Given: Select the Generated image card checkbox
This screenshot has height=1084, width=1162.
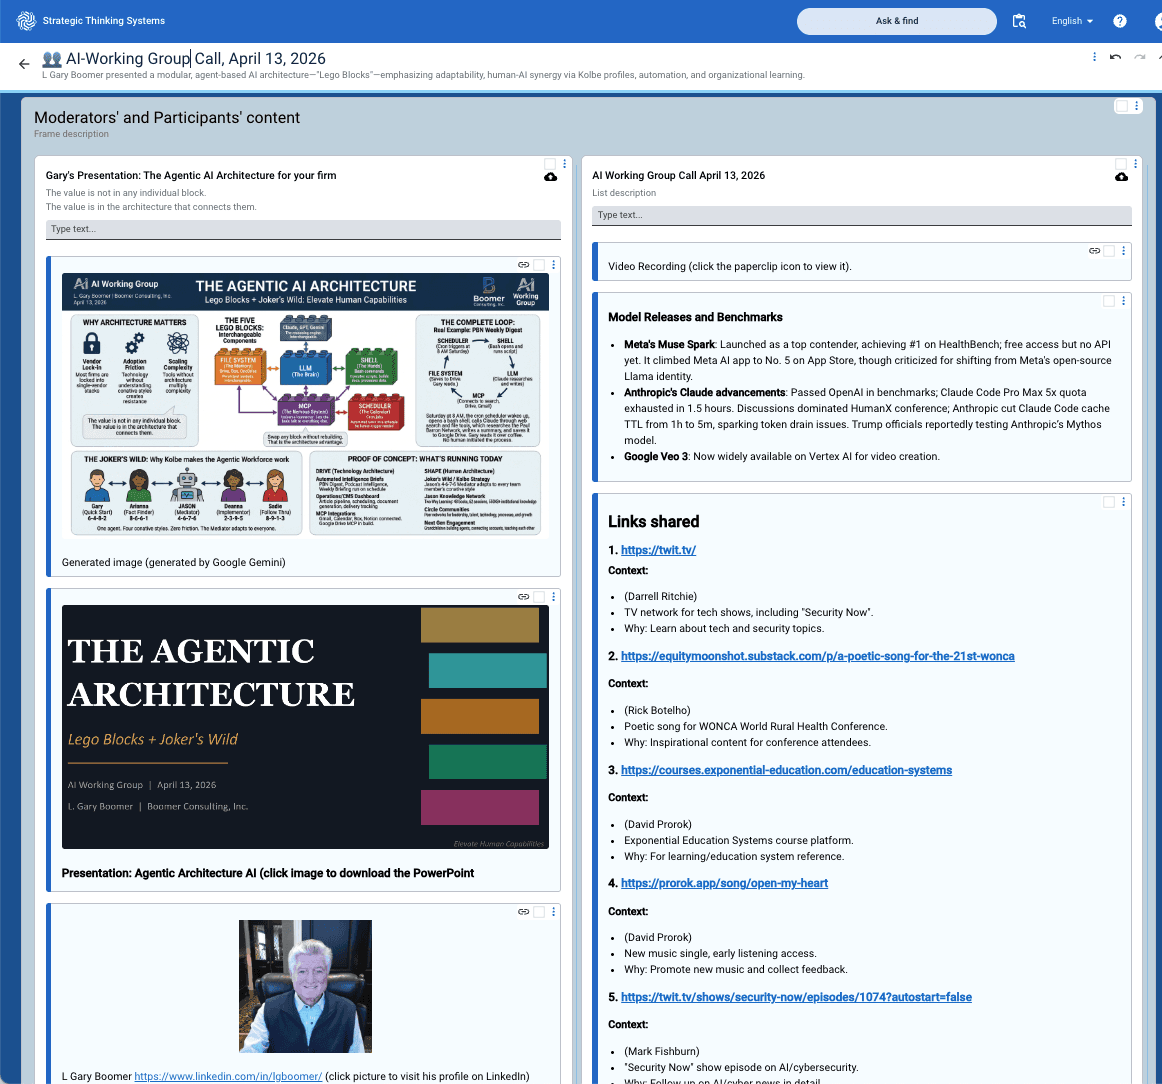Looking at the screenshot, I should pyautogui.click(x=539, y=265).
